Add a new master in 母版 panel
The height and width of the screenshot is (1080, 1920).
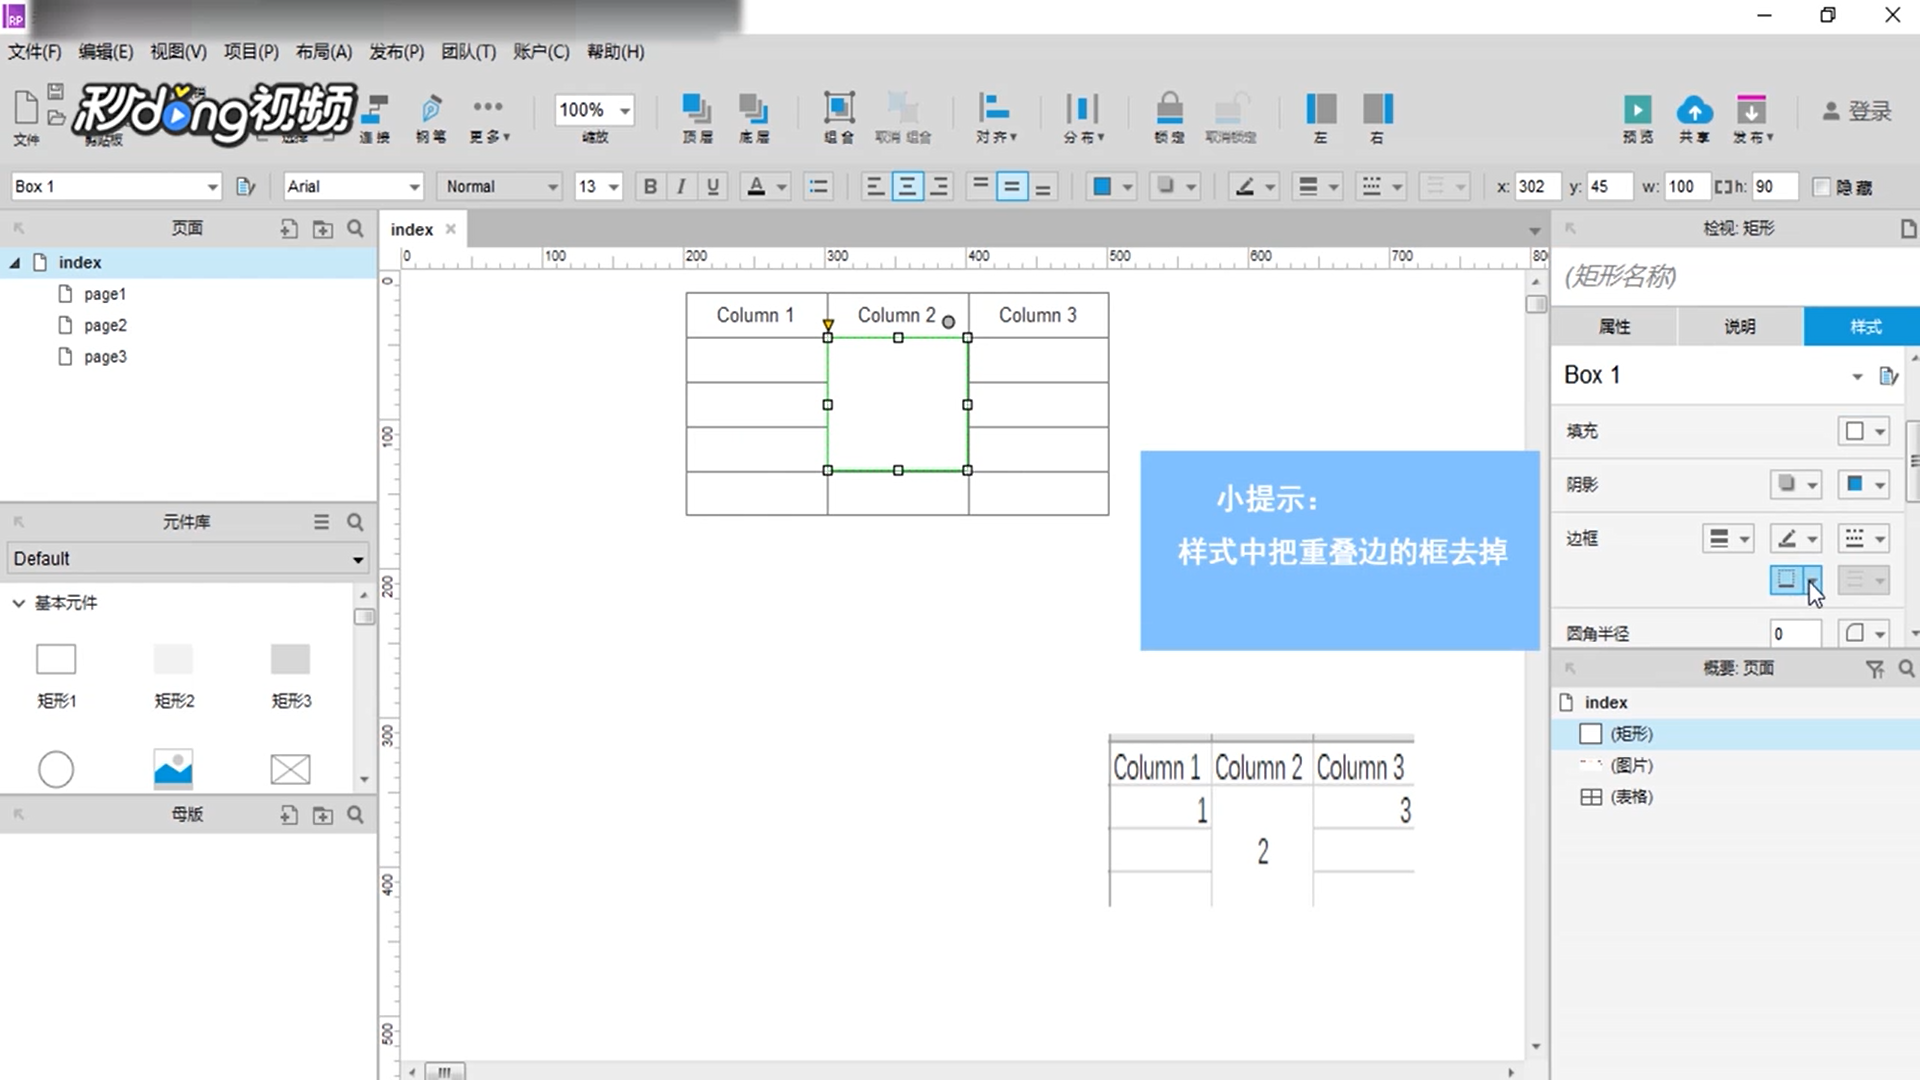[289, 815]
